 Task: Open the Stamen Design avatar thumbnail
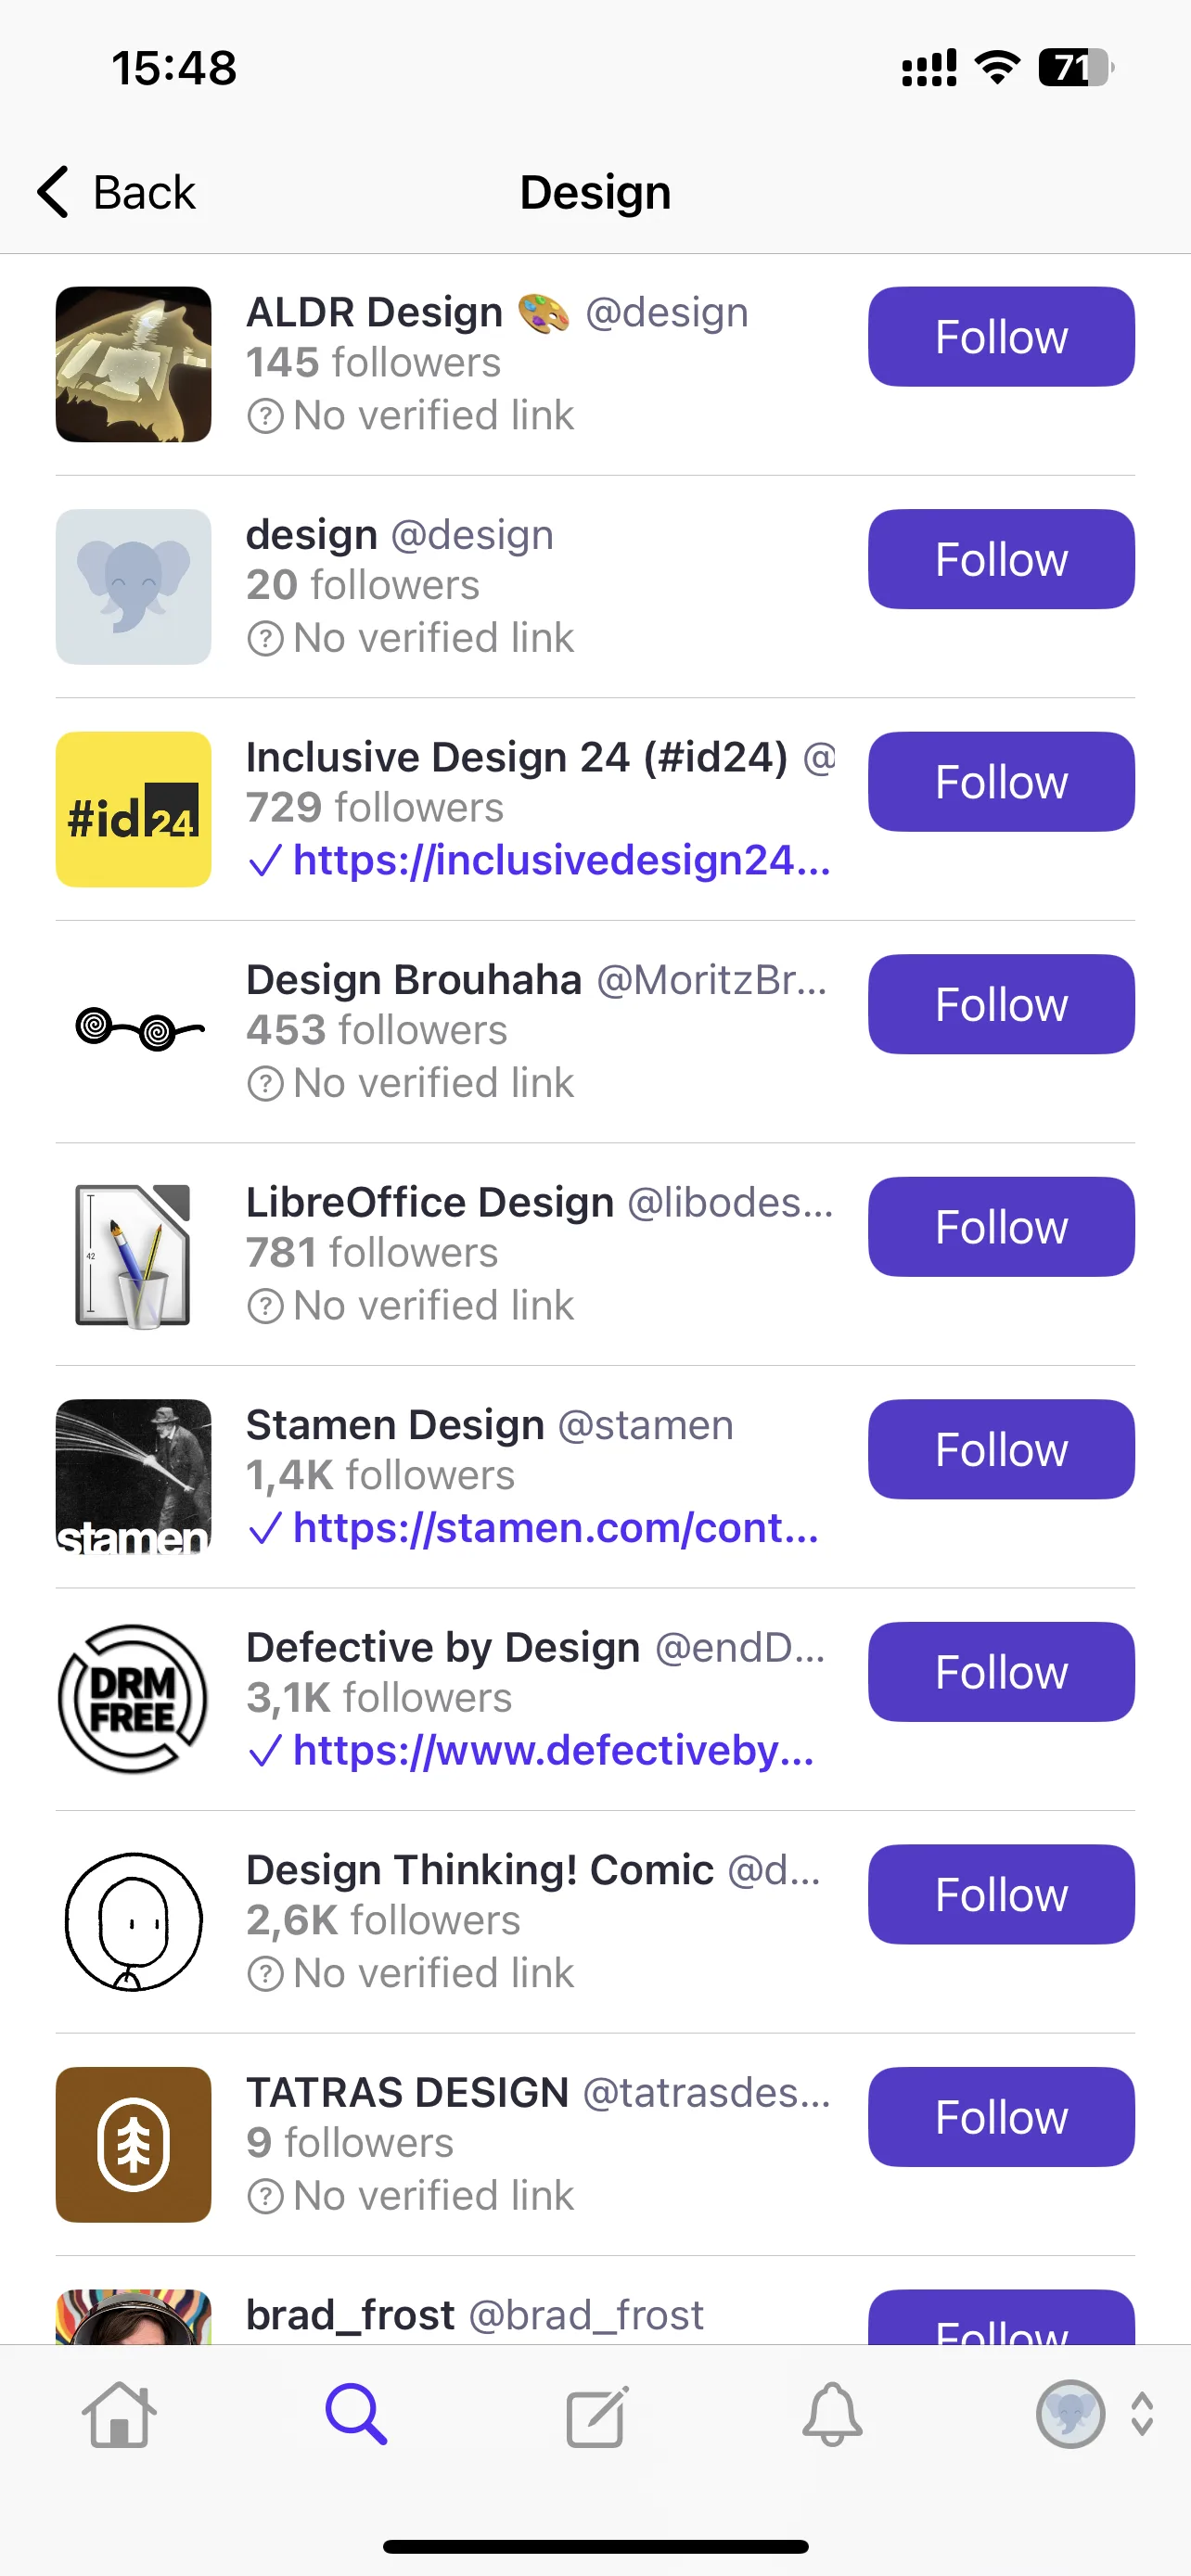tap(133, 1477)
